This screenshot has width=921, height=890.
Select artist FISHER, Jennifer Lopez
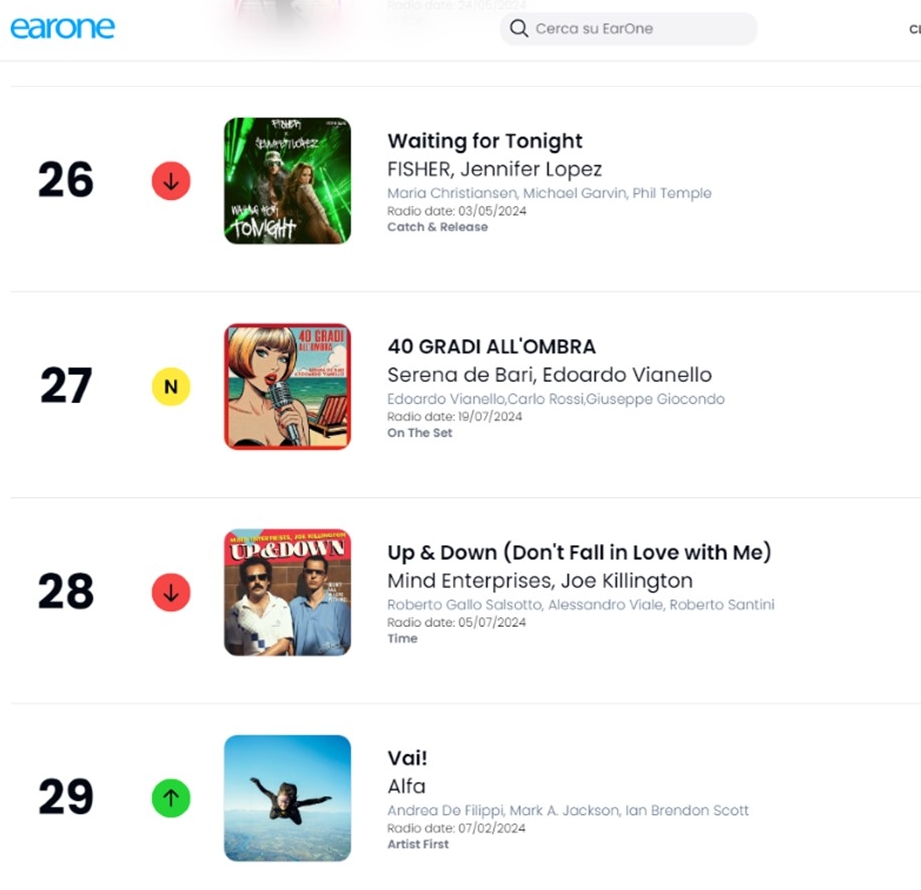coord(495,169)
